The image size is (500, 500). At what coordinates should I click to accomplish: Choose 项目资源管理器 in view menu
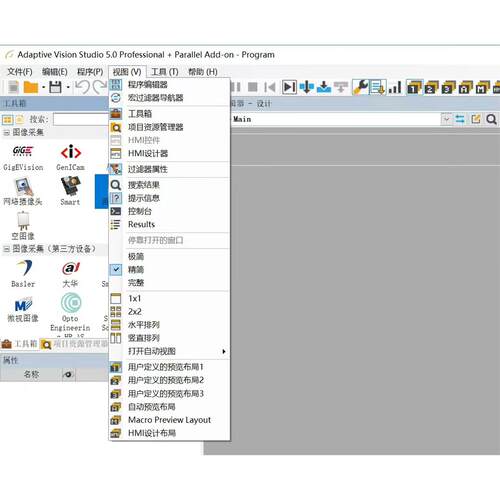169,127
